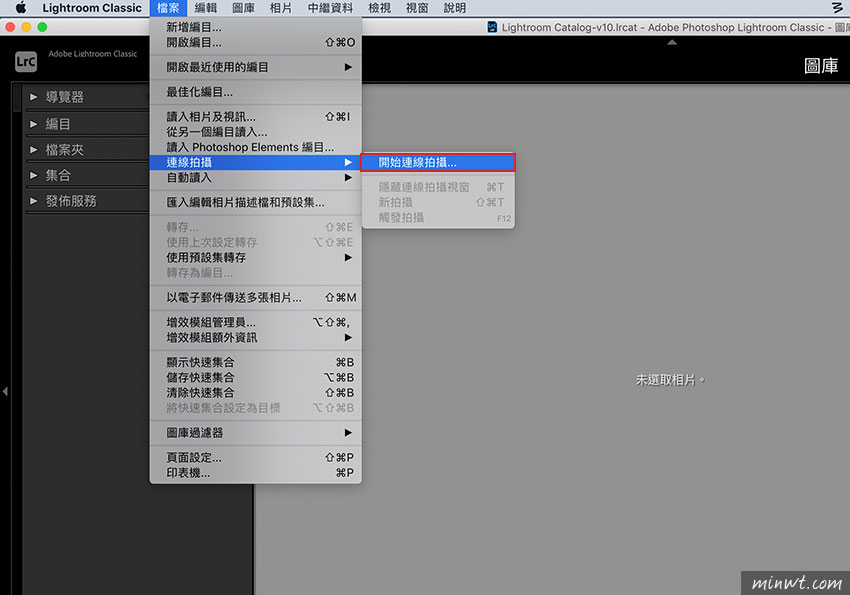Expand the 發佈服務 panel
The image size is (850, 595).
(34, 201)
